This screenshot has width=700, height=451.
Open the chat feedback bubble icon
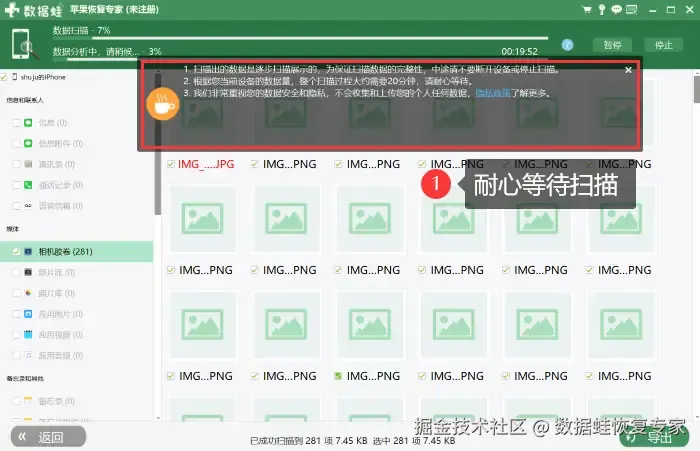pyautogui.click(x=617, y=9)
